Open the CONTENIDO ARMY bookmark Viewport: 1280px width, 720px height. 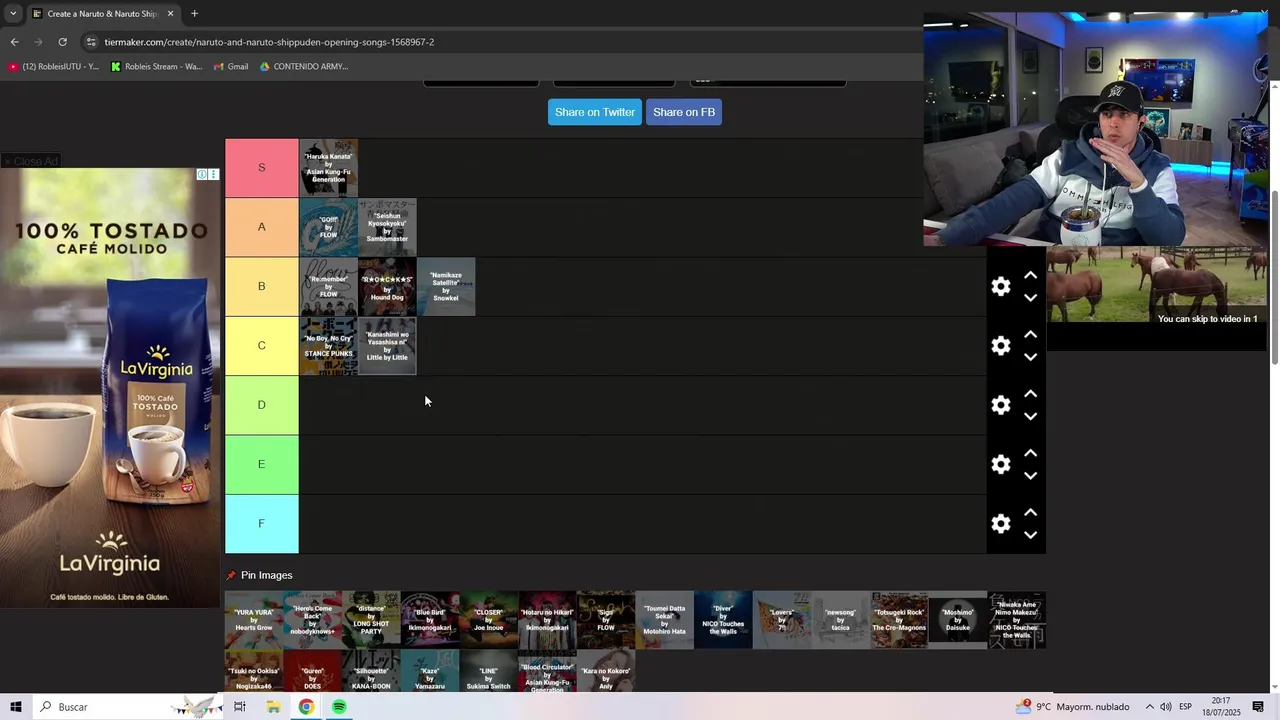click(304, 67)
